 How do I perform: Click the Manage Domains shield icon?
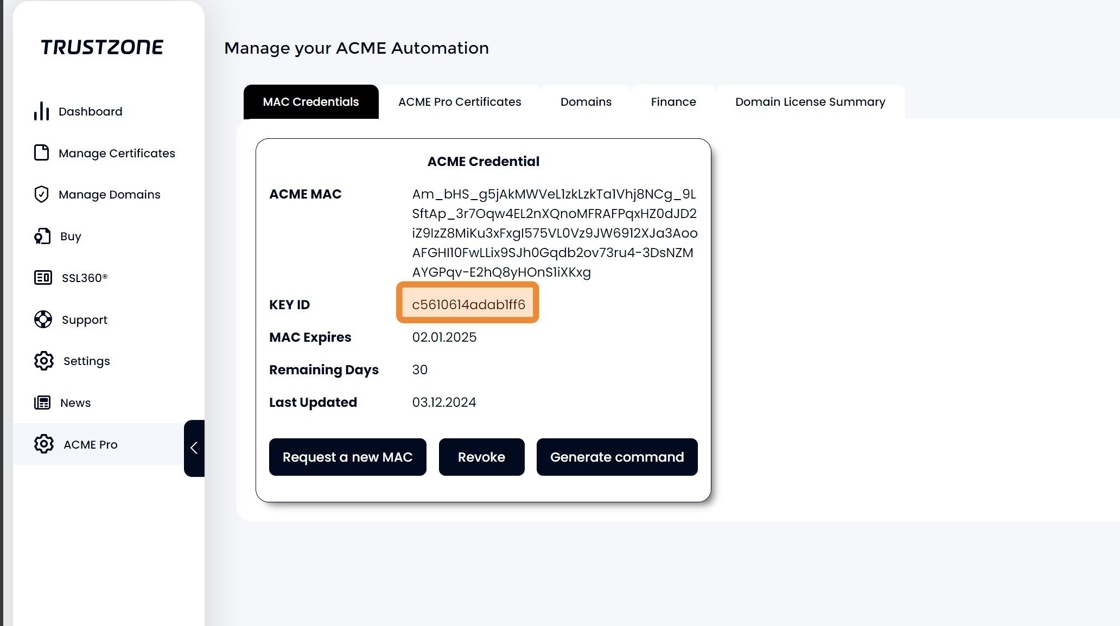click(x=41, y=194)
